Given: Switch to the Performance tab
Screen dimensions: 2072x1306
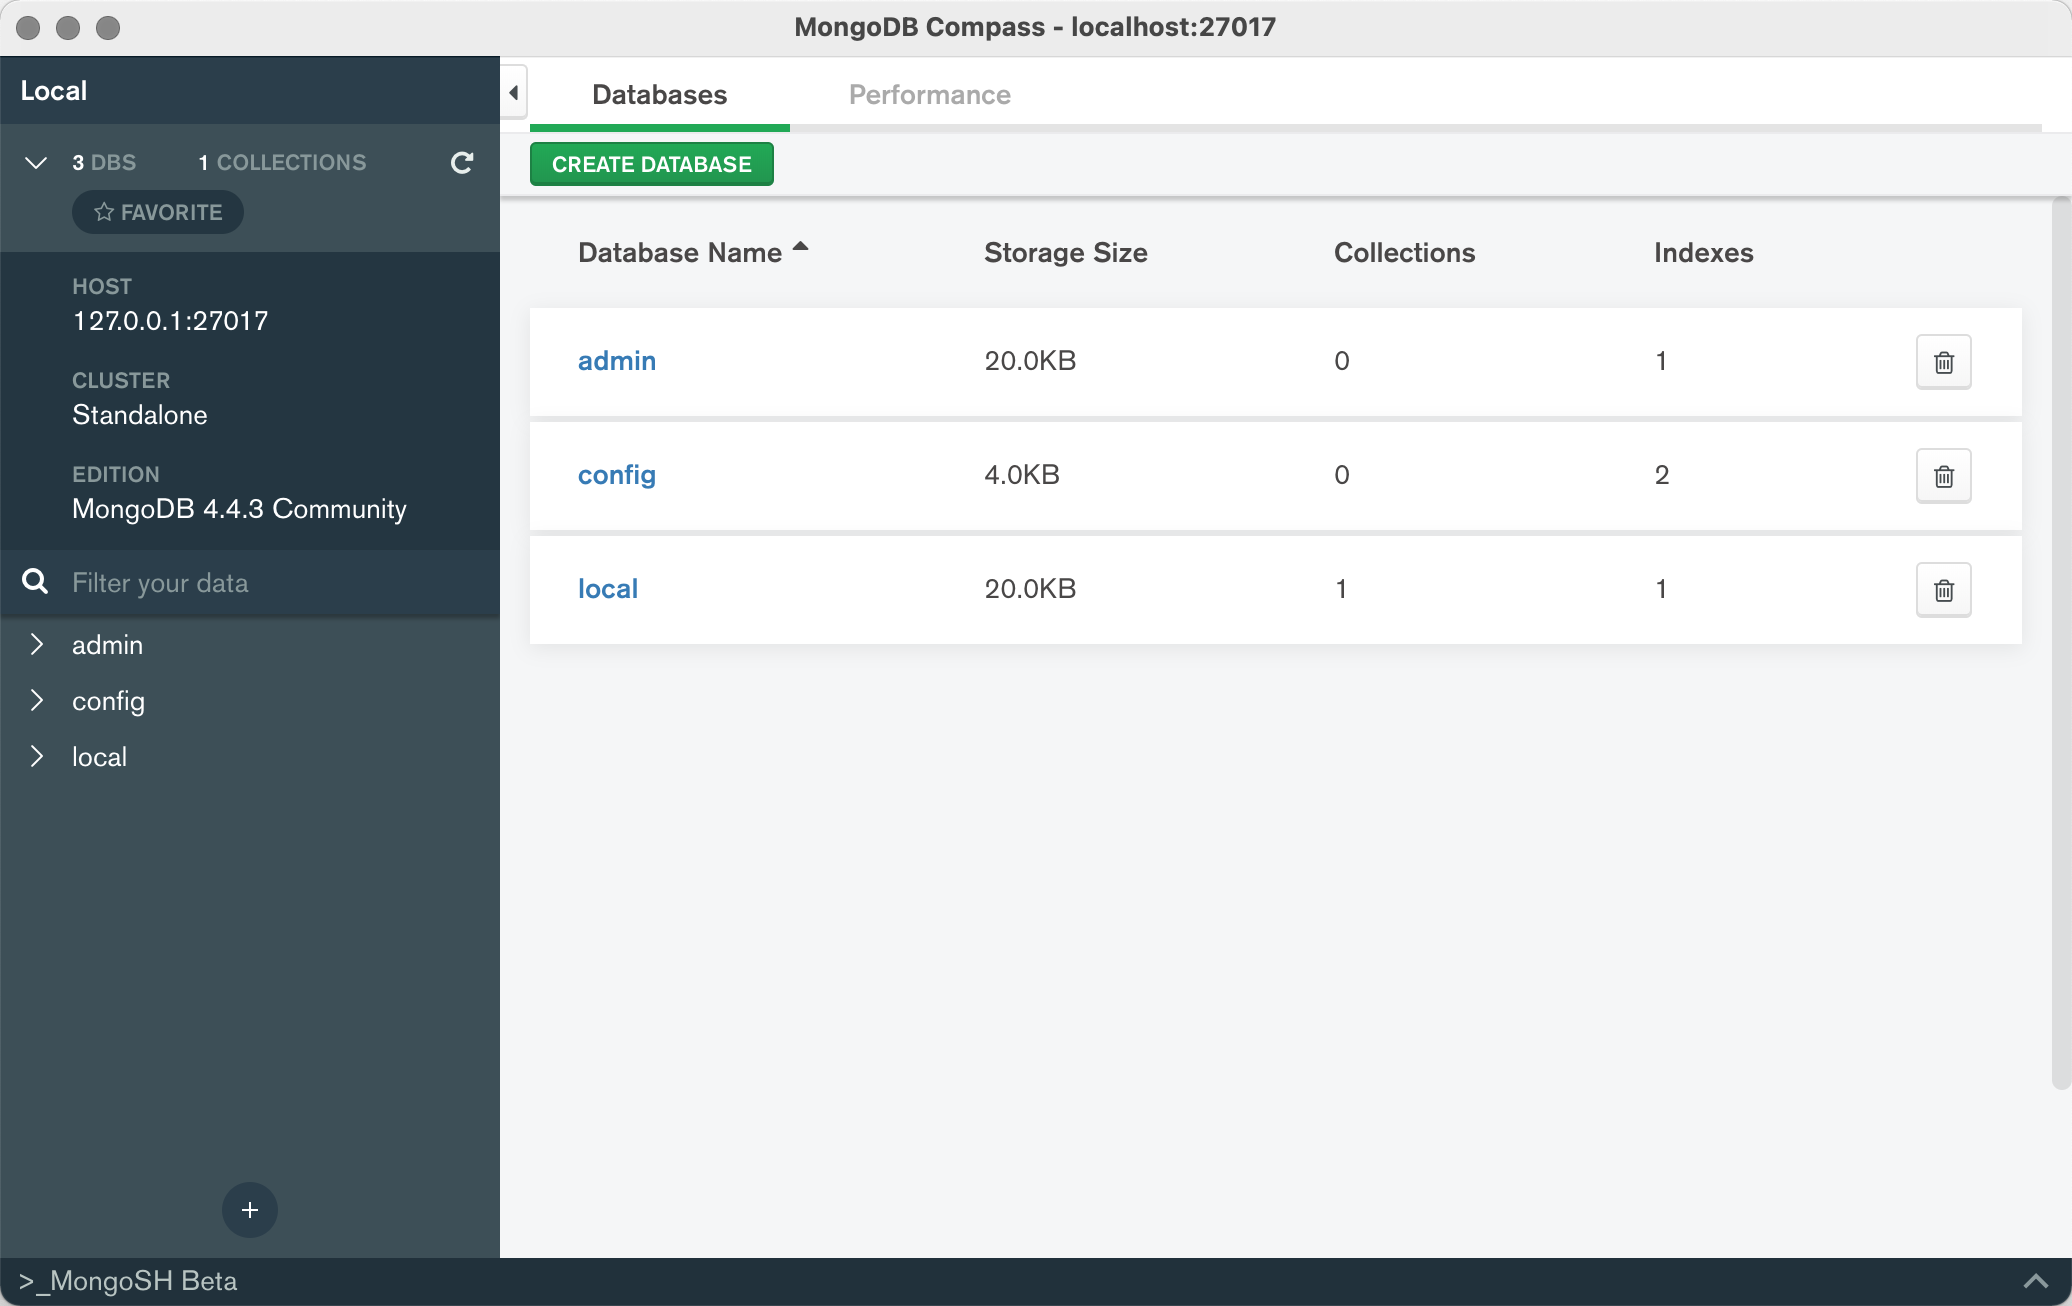Looking at the screenshot, I should (x=929, y=95).
